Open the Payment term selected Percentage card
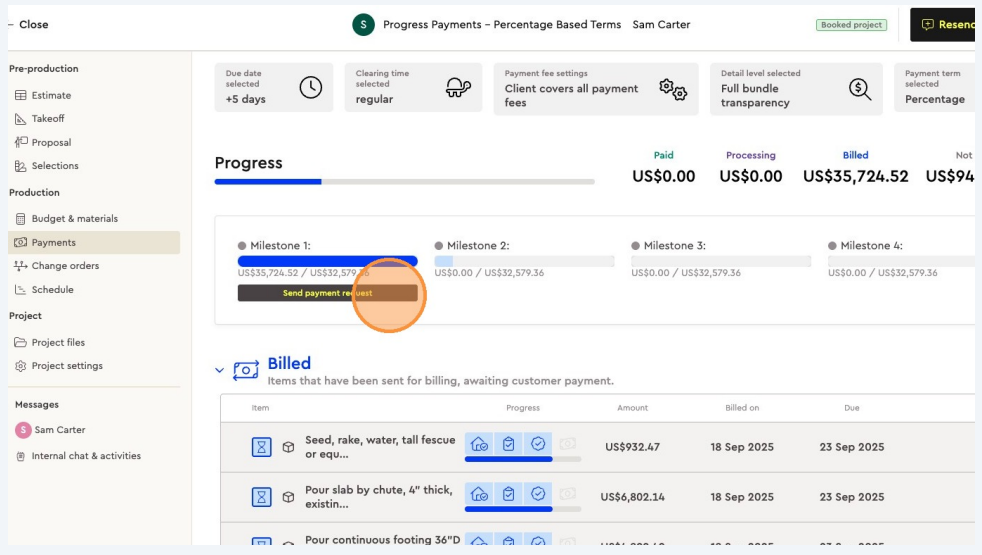Image resolution: width=982 pixels, height=555 pixels. tap(938, 88)
